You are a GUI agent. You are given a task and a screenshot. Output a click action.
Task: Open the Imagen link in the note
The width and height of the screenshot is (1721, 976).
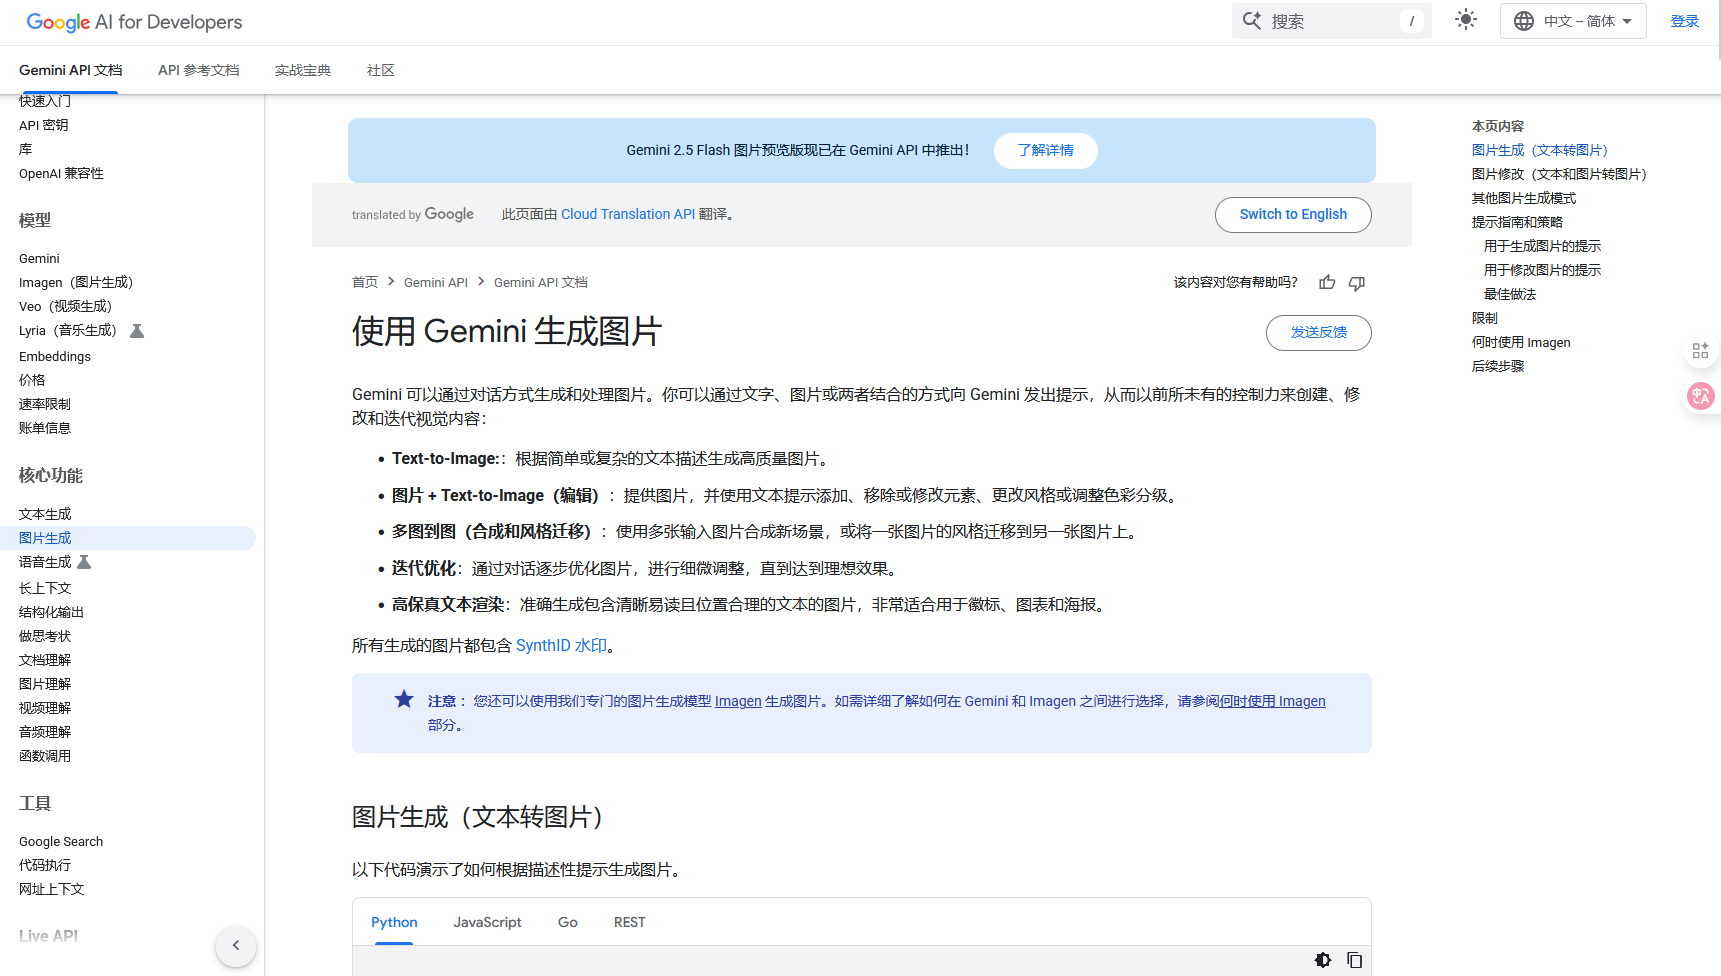[x=738, y=701]
